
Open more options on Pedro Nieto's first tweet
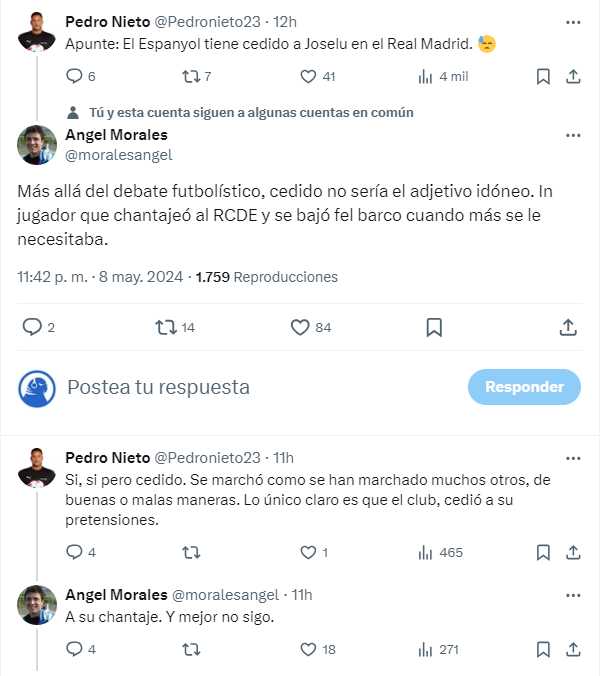572,21
